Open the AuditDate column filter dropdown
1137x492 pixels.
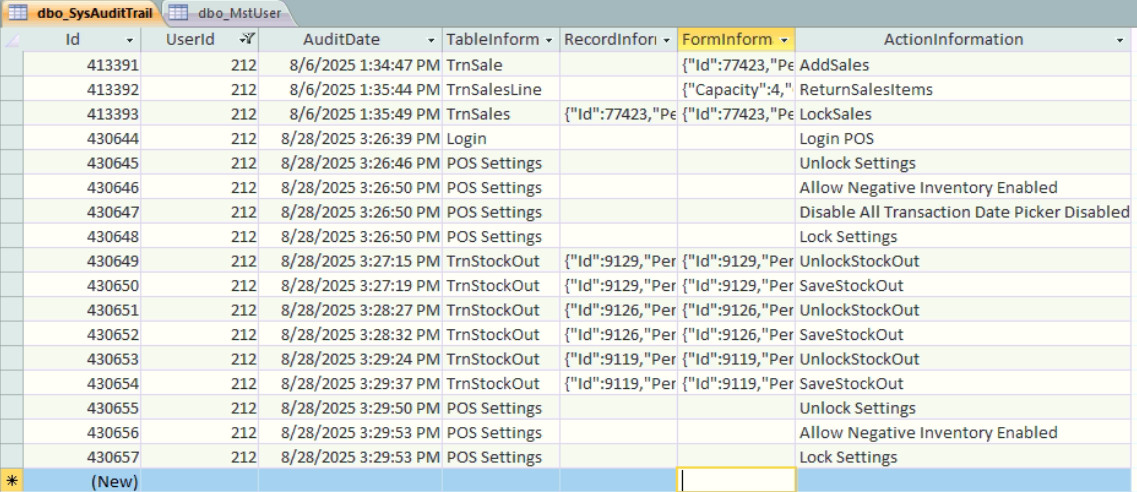[x=431, y=40]
